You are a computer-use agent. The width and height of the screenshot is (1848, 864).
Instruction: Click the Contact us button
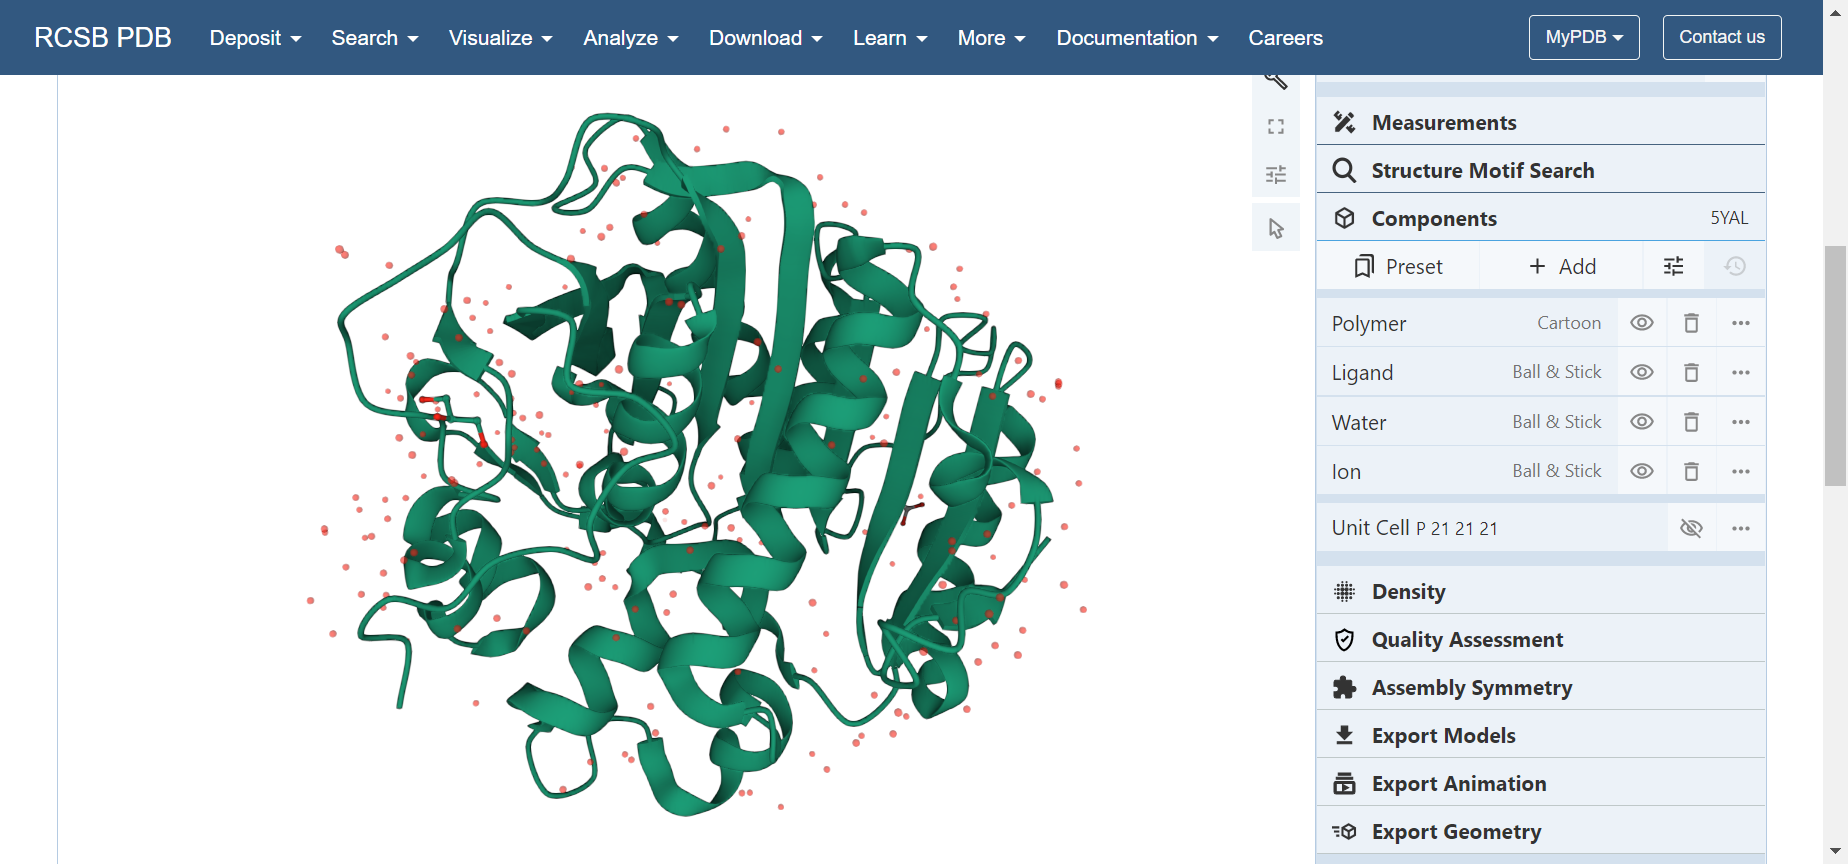1721,37
